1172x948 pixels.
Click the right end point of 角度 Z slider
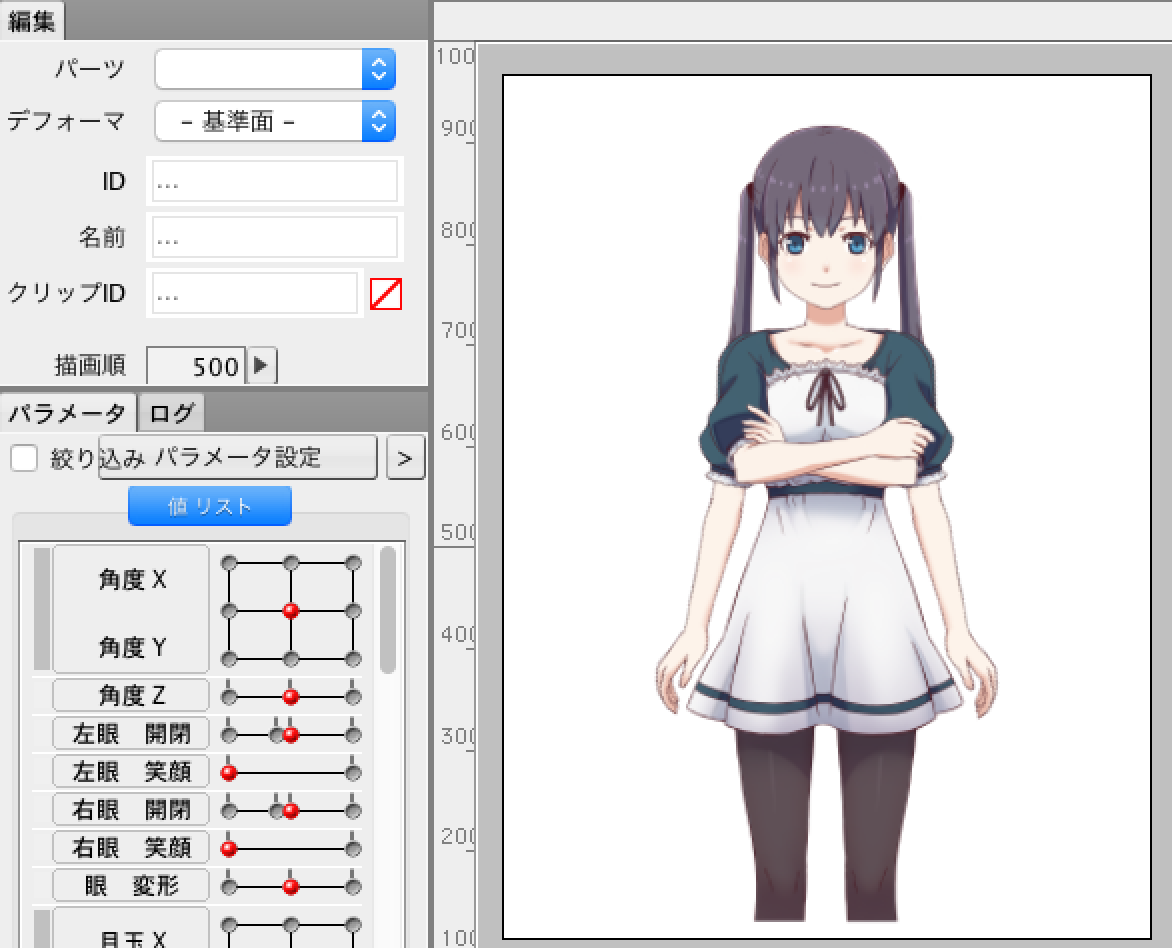(x=354, y=697)
